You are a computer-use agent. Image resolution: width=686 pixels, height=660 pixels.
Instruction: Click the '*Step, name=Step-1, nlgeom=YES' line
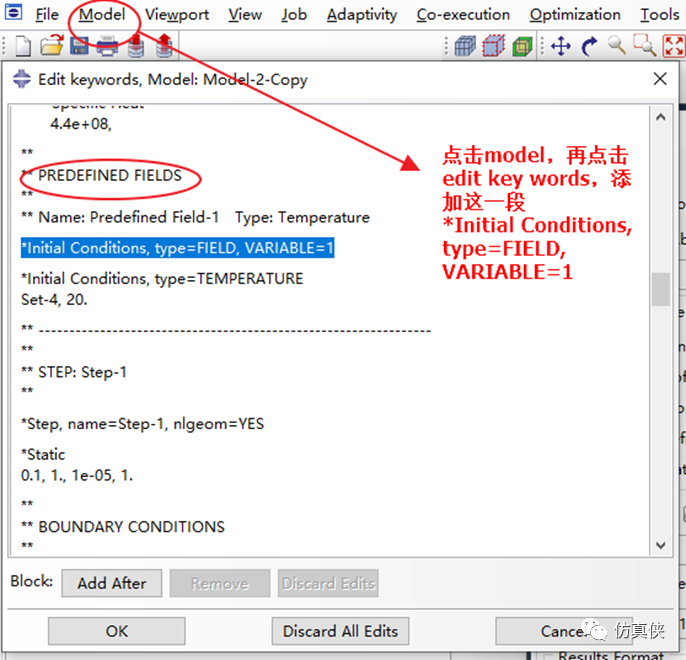(x=143, y=424)
